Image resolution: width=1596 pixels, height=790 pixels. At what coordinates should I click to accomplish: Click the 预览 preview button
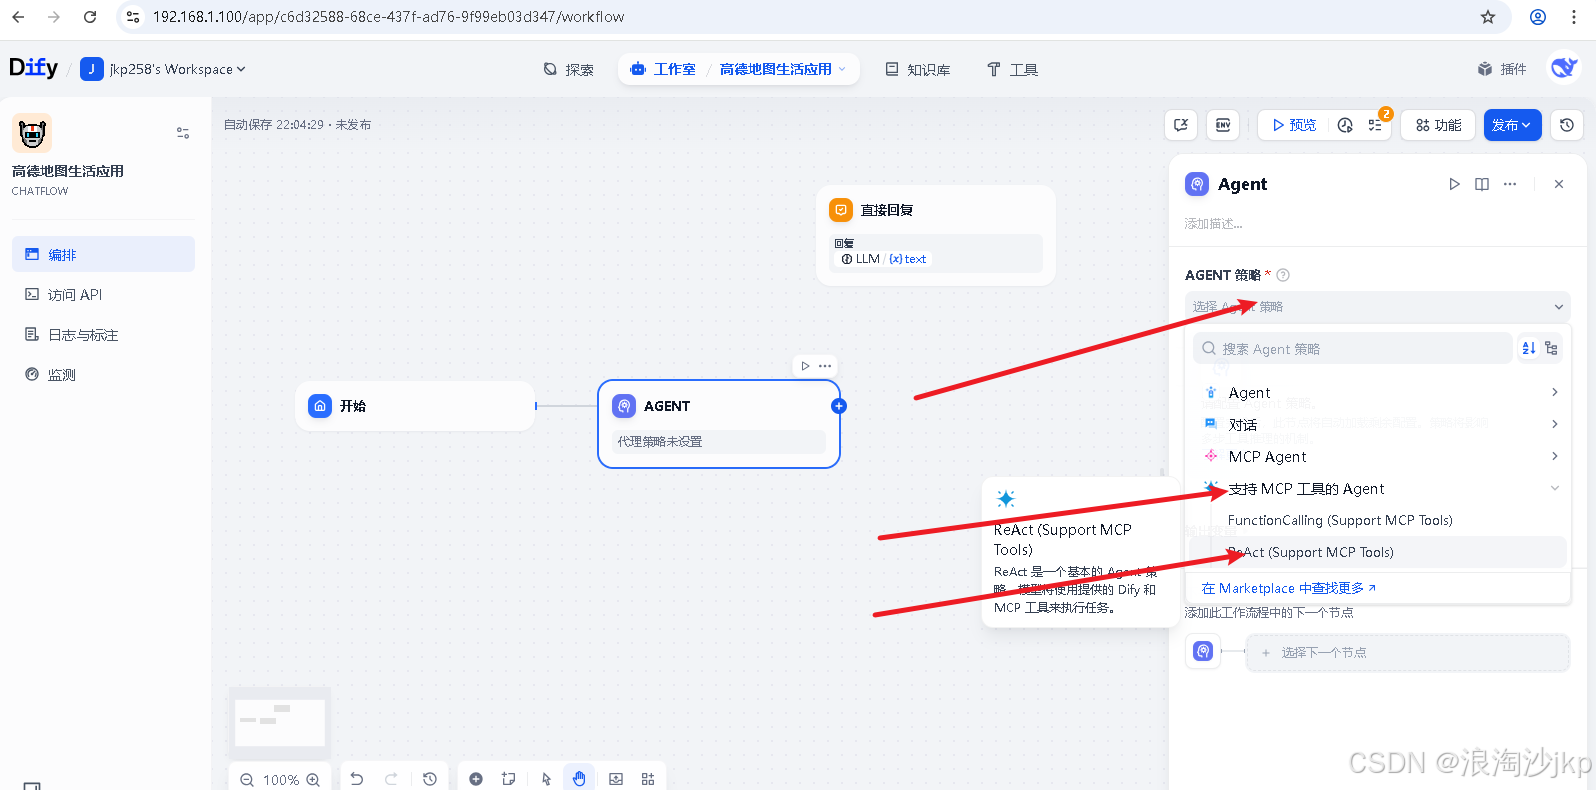click(1294, 125)
